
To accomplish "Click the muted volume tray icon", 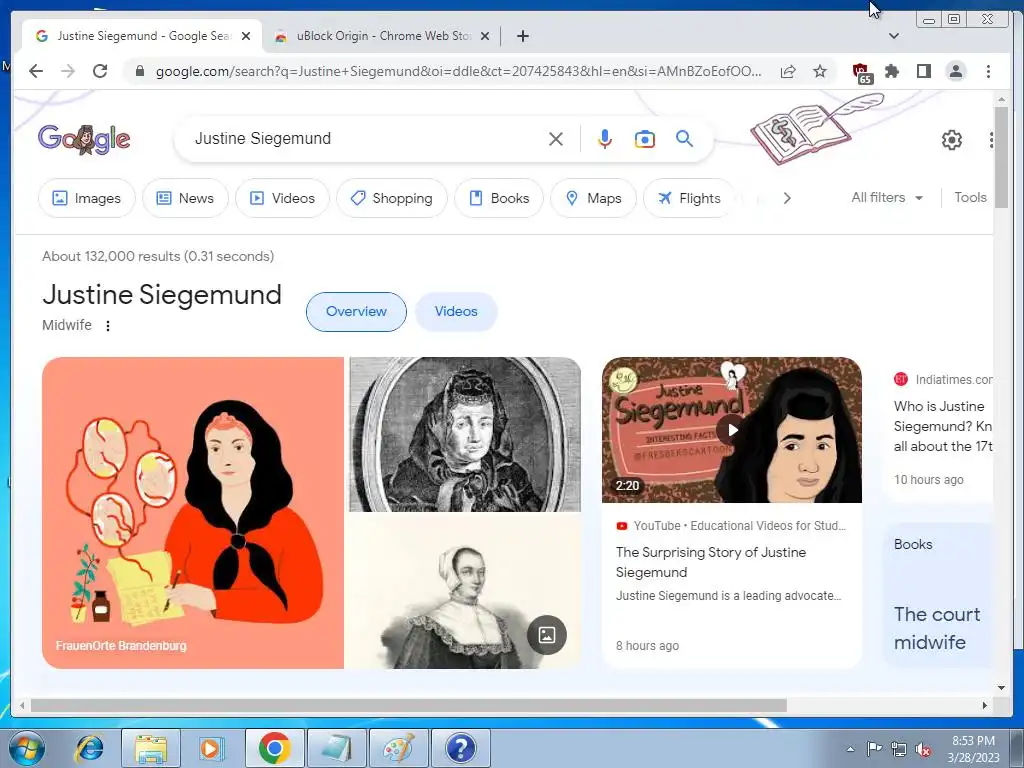I will click(x=923, y=749).
